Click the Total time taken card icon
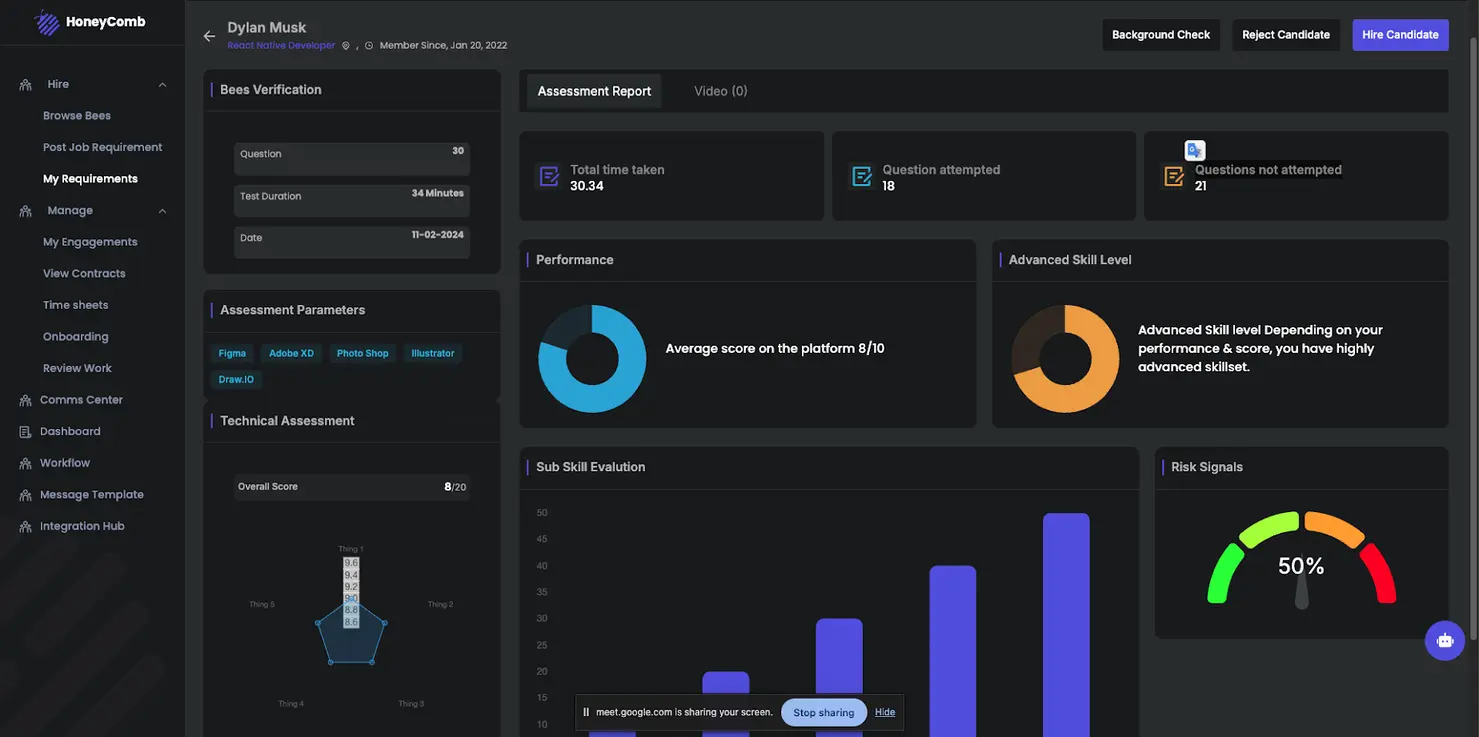This screenshot has width=1479, height=737. [549, 177]
